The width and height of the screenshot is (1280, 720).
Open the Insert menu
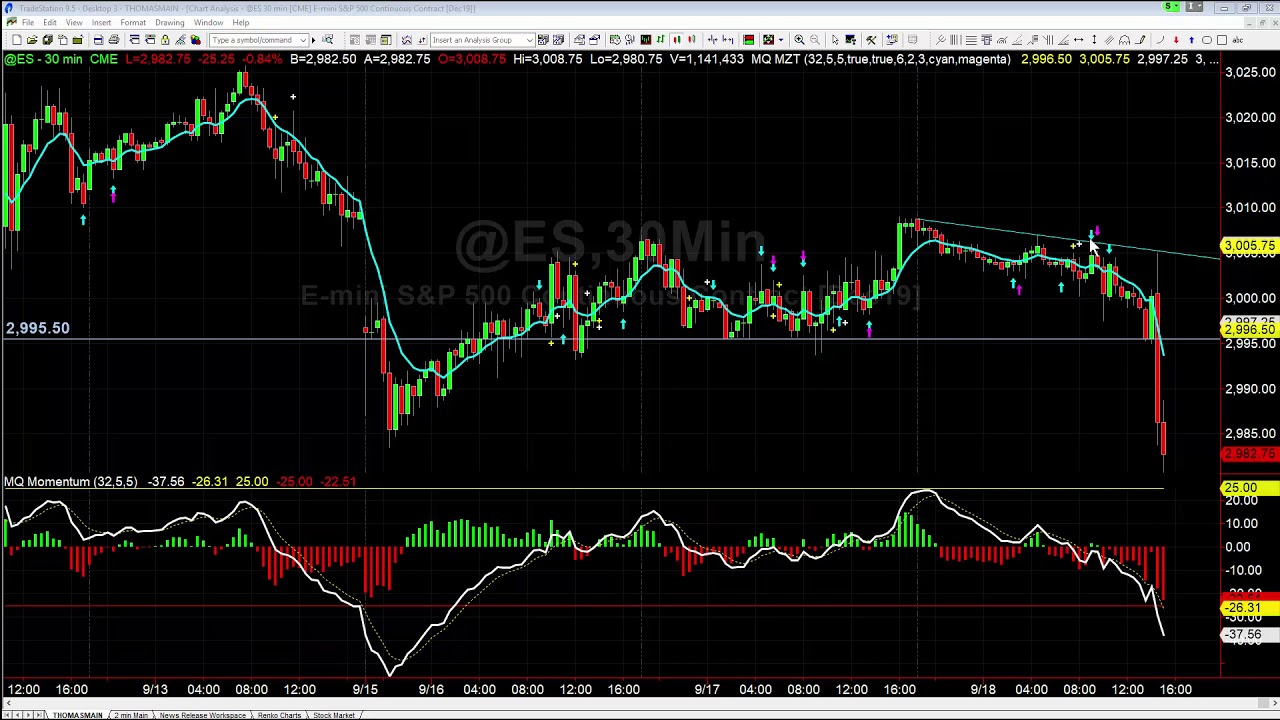[101, 22]
